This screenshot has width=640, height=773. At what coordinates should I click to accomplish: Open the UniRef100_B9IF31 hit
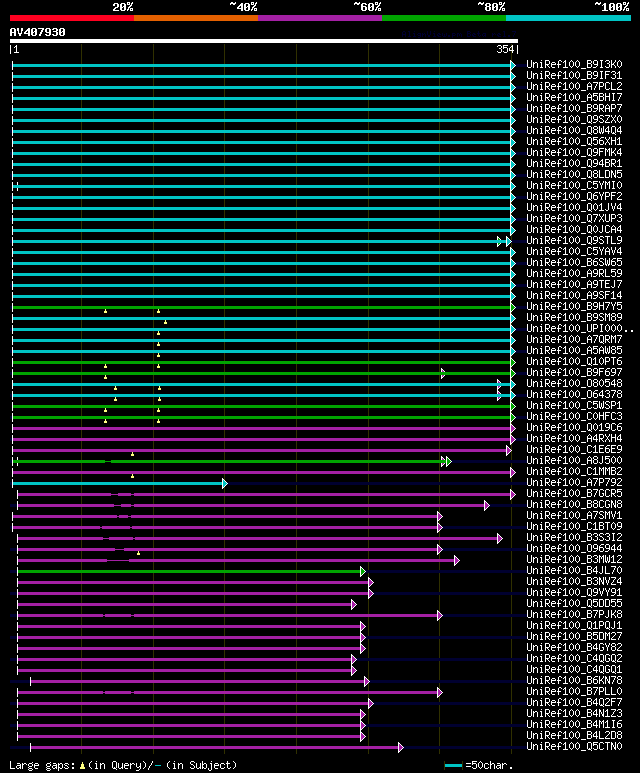[x=574, y=75]
